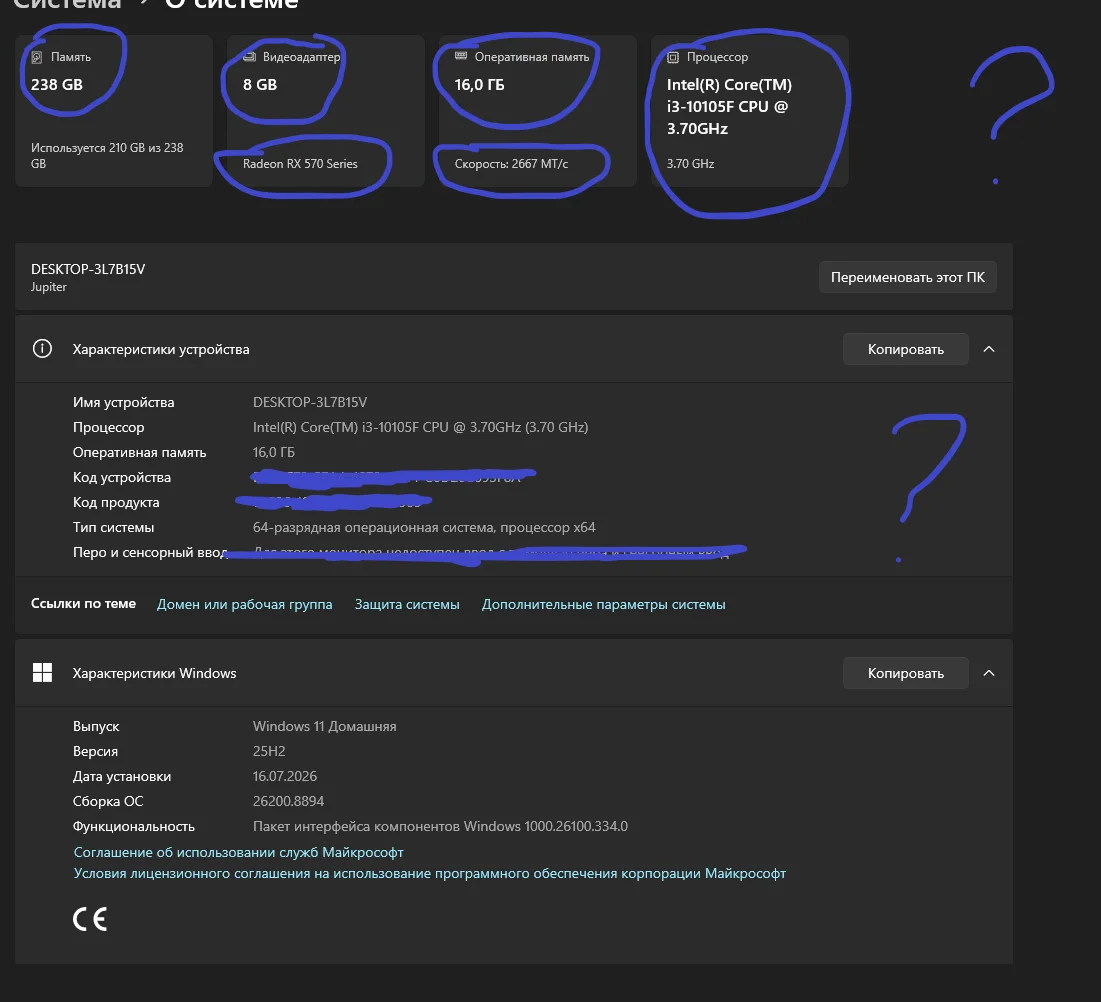This screenshot has width=1101, height=1002.
Task: Click the DESKTOP-3L7B15V computer name header
Action: (x=88, y=269)
